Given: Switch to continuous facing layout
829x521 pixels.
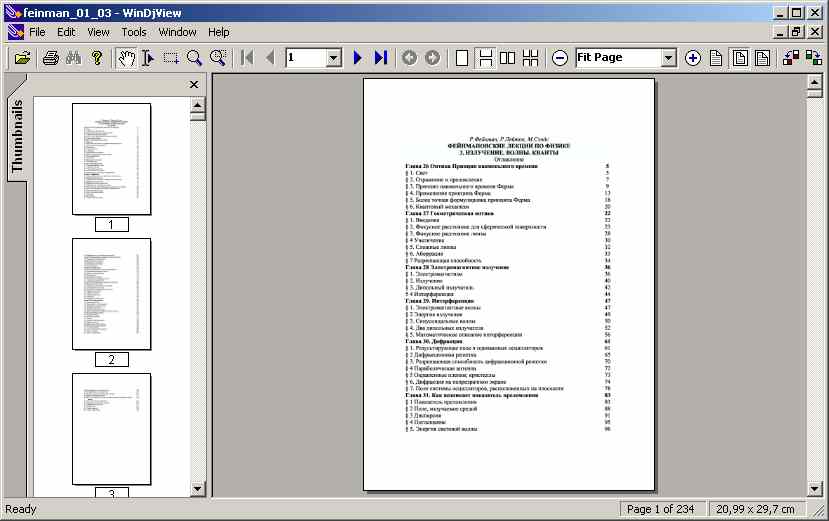Looking at the screenshot, I should pos(530,58).
